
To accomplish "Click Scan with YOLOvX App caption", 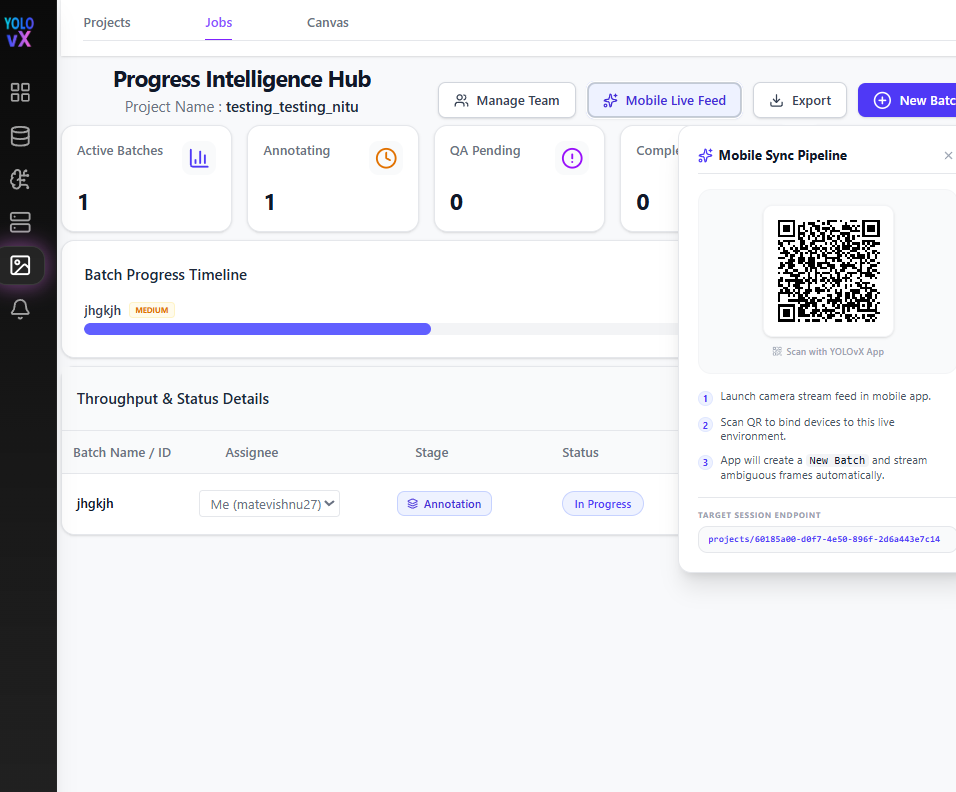I will tap(835, 352).
